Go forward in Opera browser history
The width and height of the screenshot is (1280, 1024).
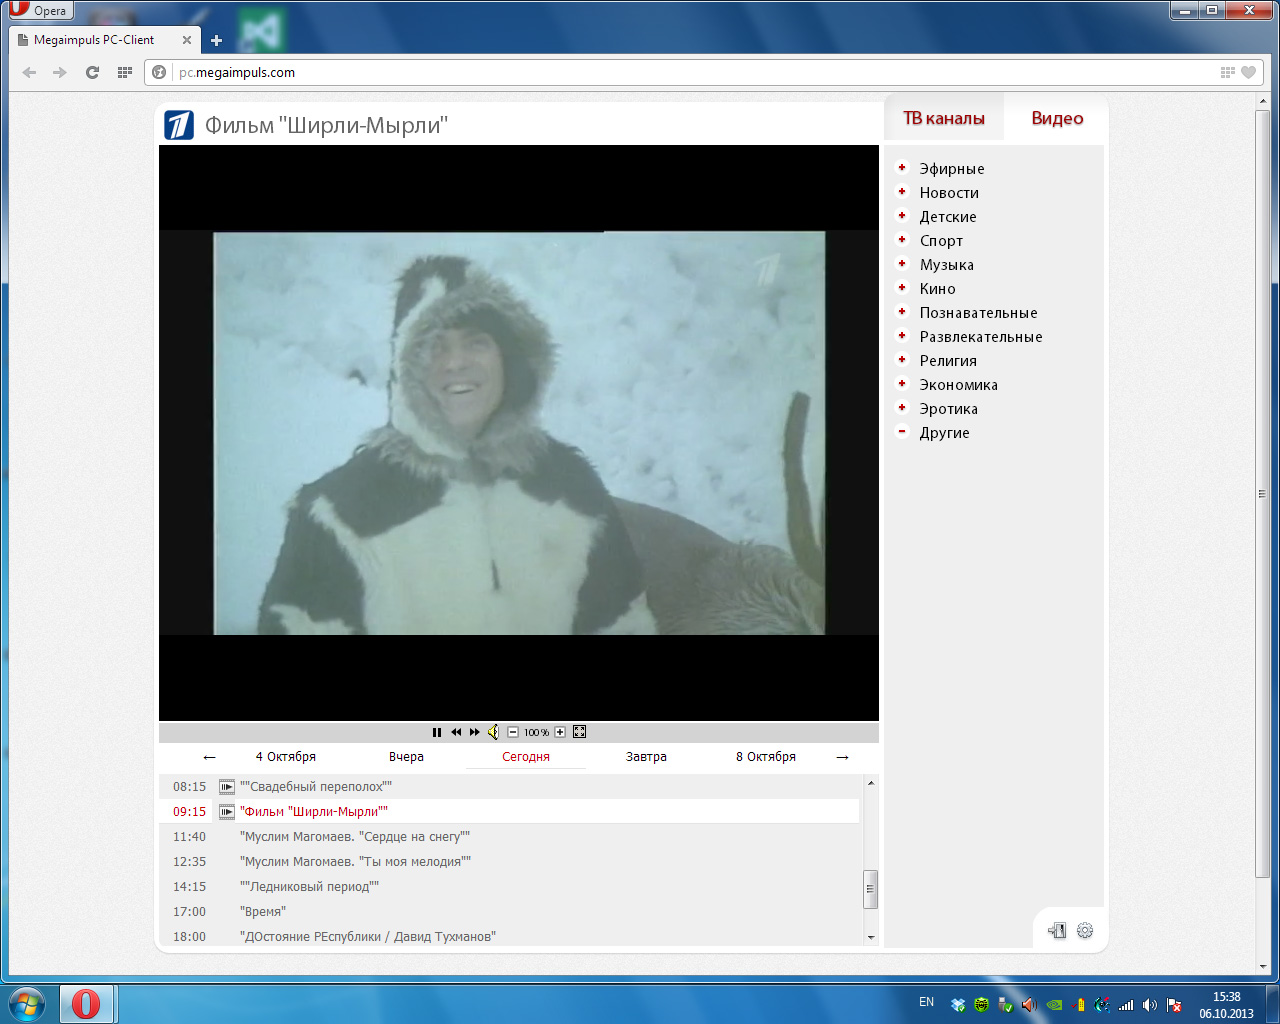point(60,72)
